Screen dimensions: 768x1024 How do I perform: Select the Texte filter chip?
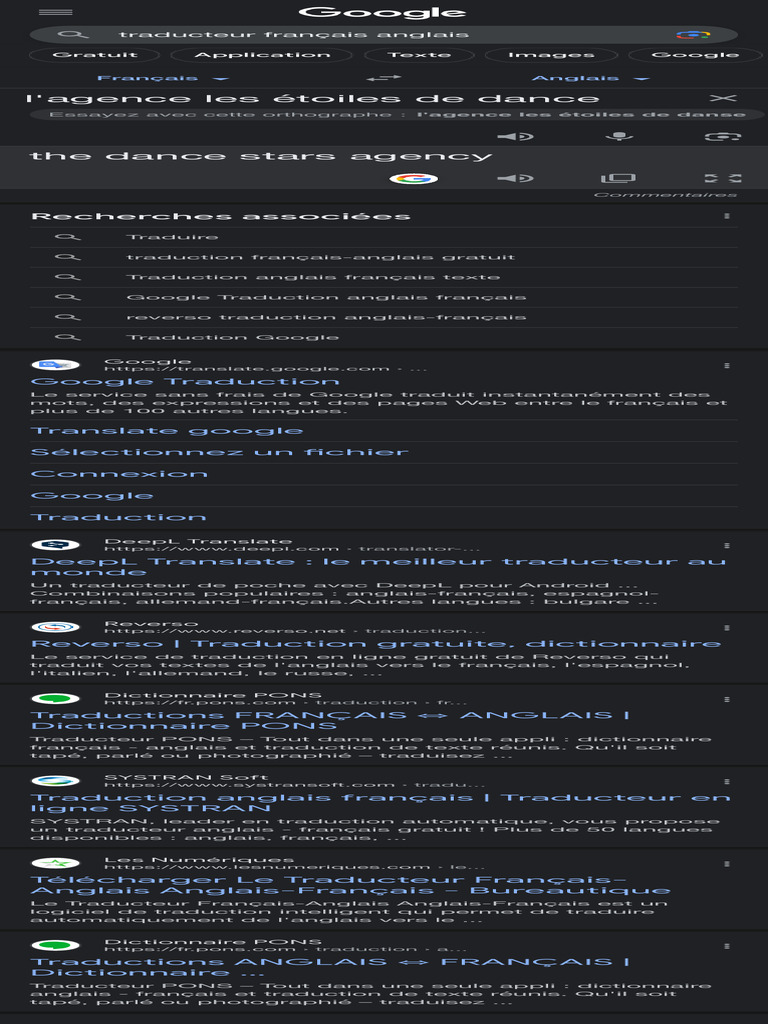[x=419, y=55]
